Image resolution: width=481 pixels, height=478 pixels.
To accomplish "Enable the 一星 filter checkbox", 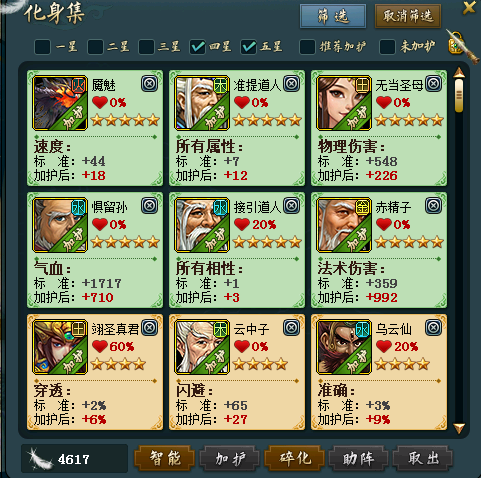I will click(x=42, y=47).
